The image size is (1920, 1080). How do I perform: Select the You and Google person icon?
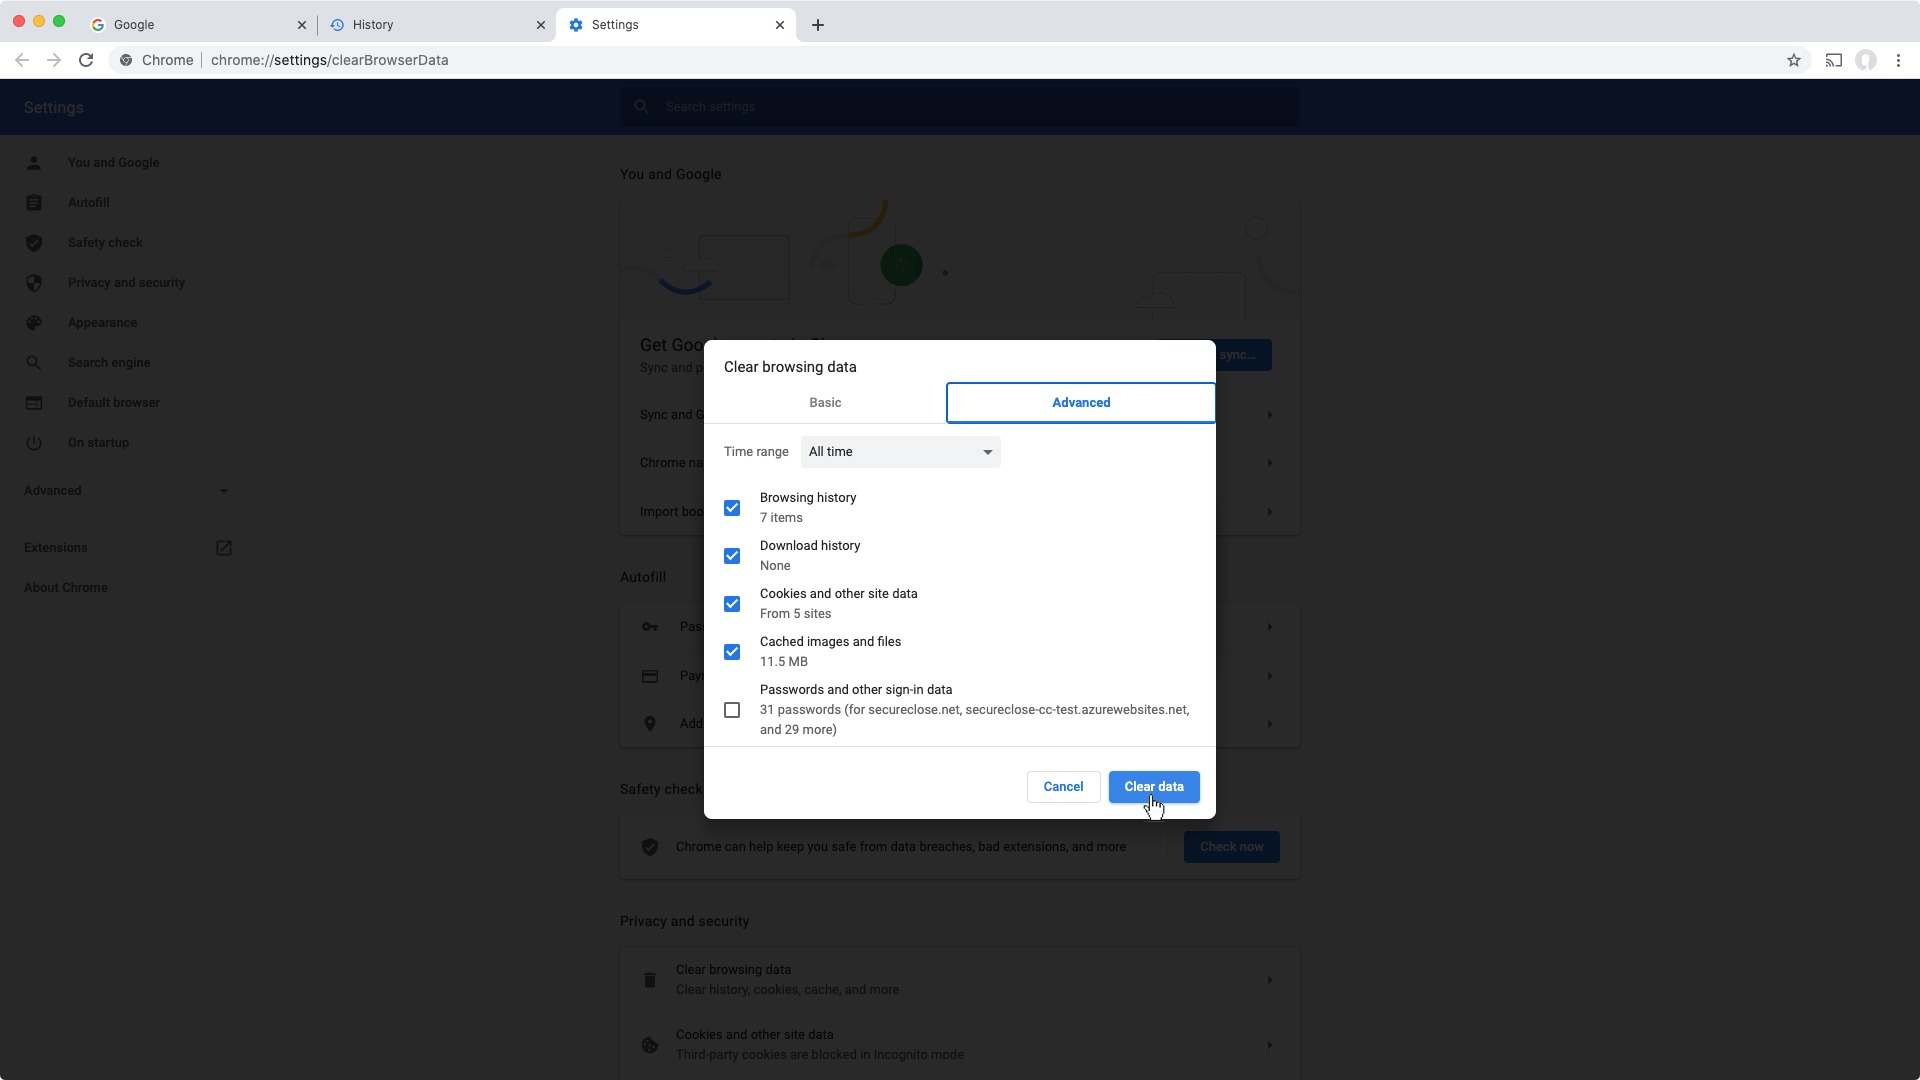tap(34, 162)
